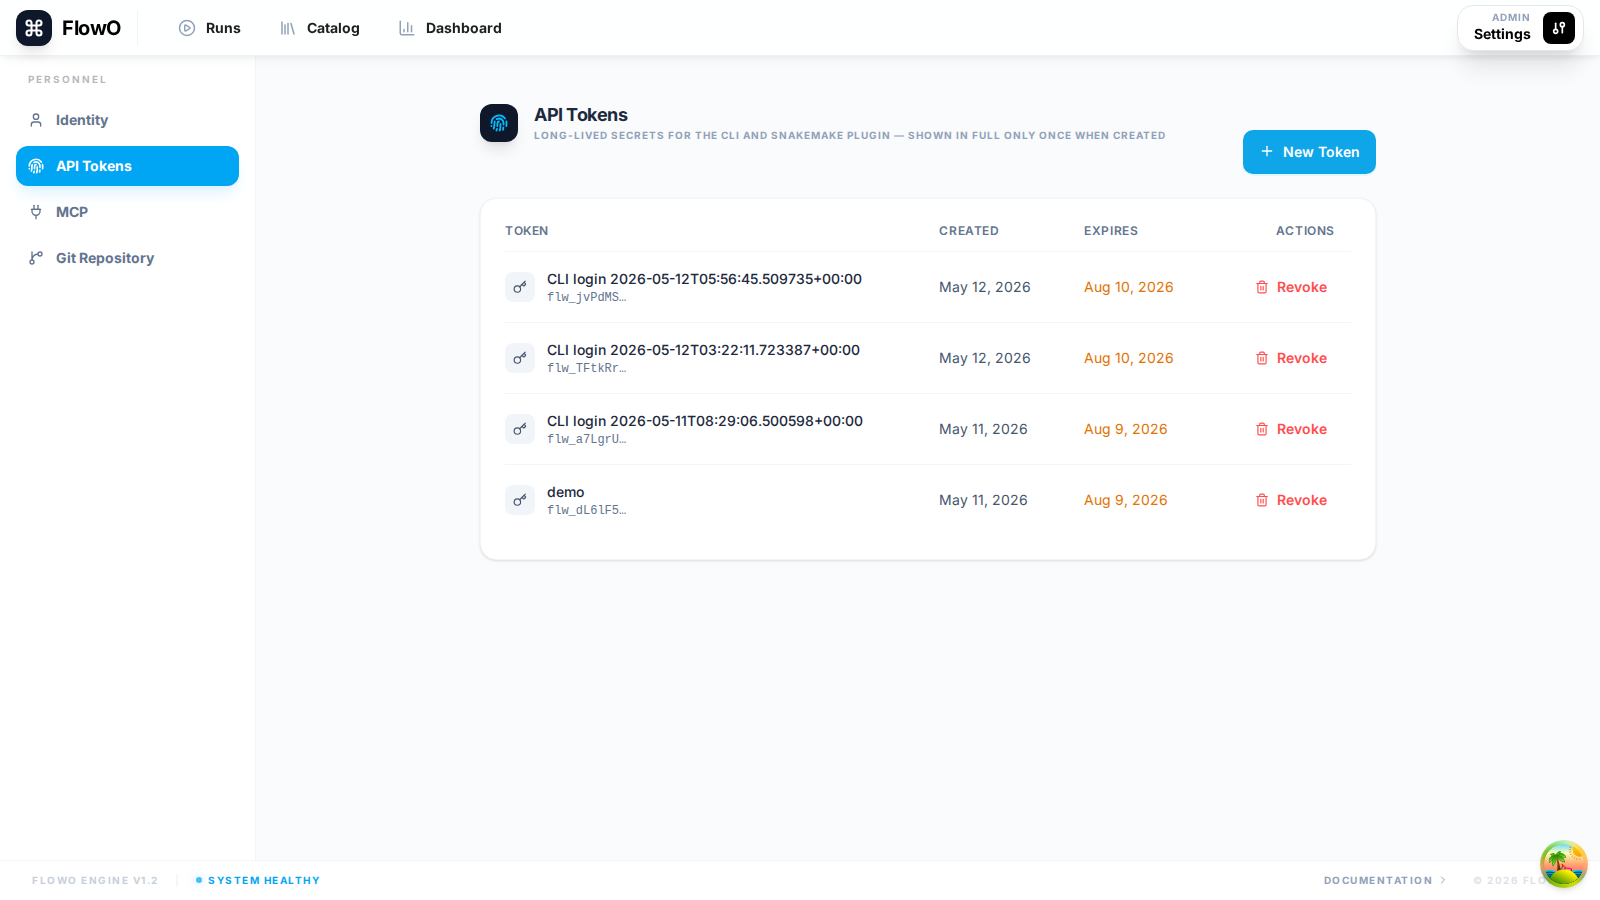The height and width of the screenshot is (900, 1600).
Task: Go to the Dashboard page
Action: (x=449, y=28)
